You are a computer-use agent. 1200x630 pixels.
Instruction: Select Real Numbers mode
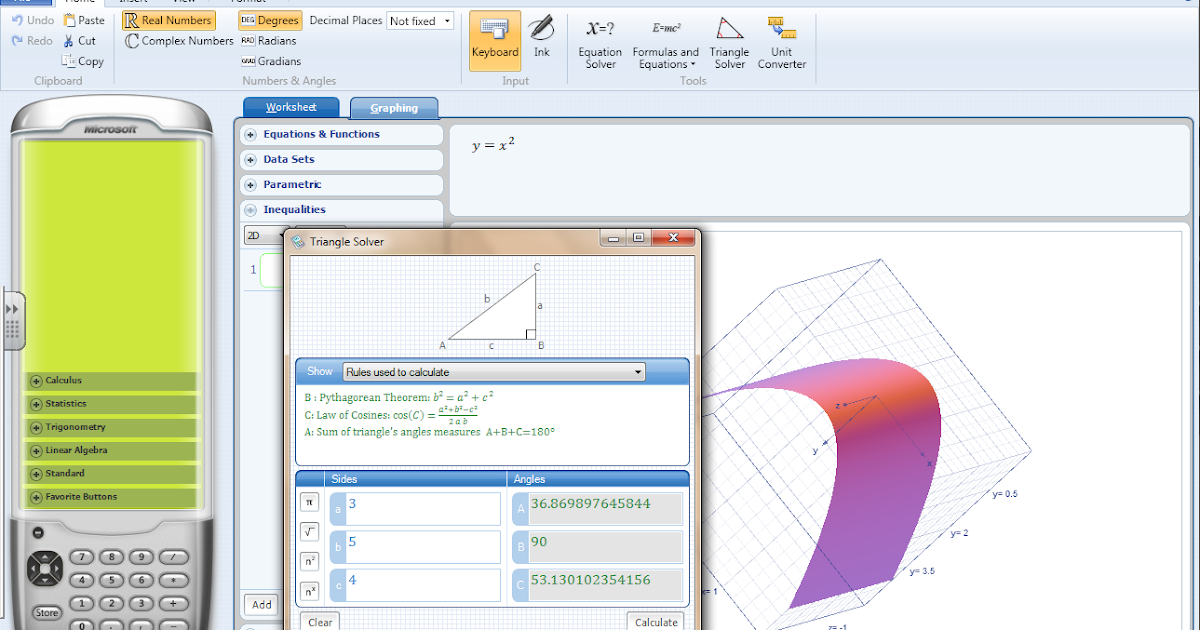pyautogui.click(x=168, y=20)
